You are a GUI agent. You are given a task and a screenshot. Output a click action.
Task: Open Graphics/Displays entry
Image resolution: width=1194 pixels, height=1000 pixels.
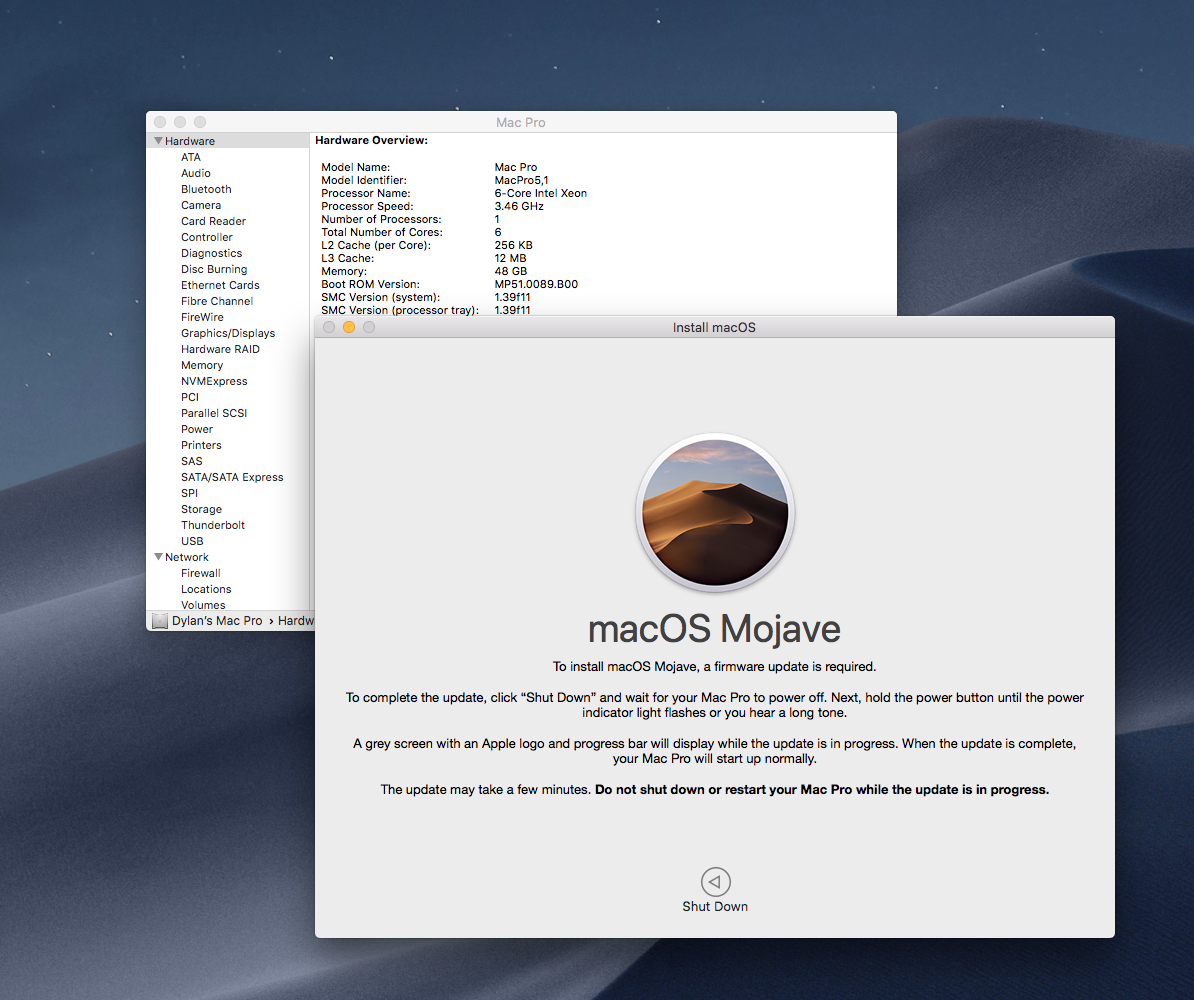[228, 333]
